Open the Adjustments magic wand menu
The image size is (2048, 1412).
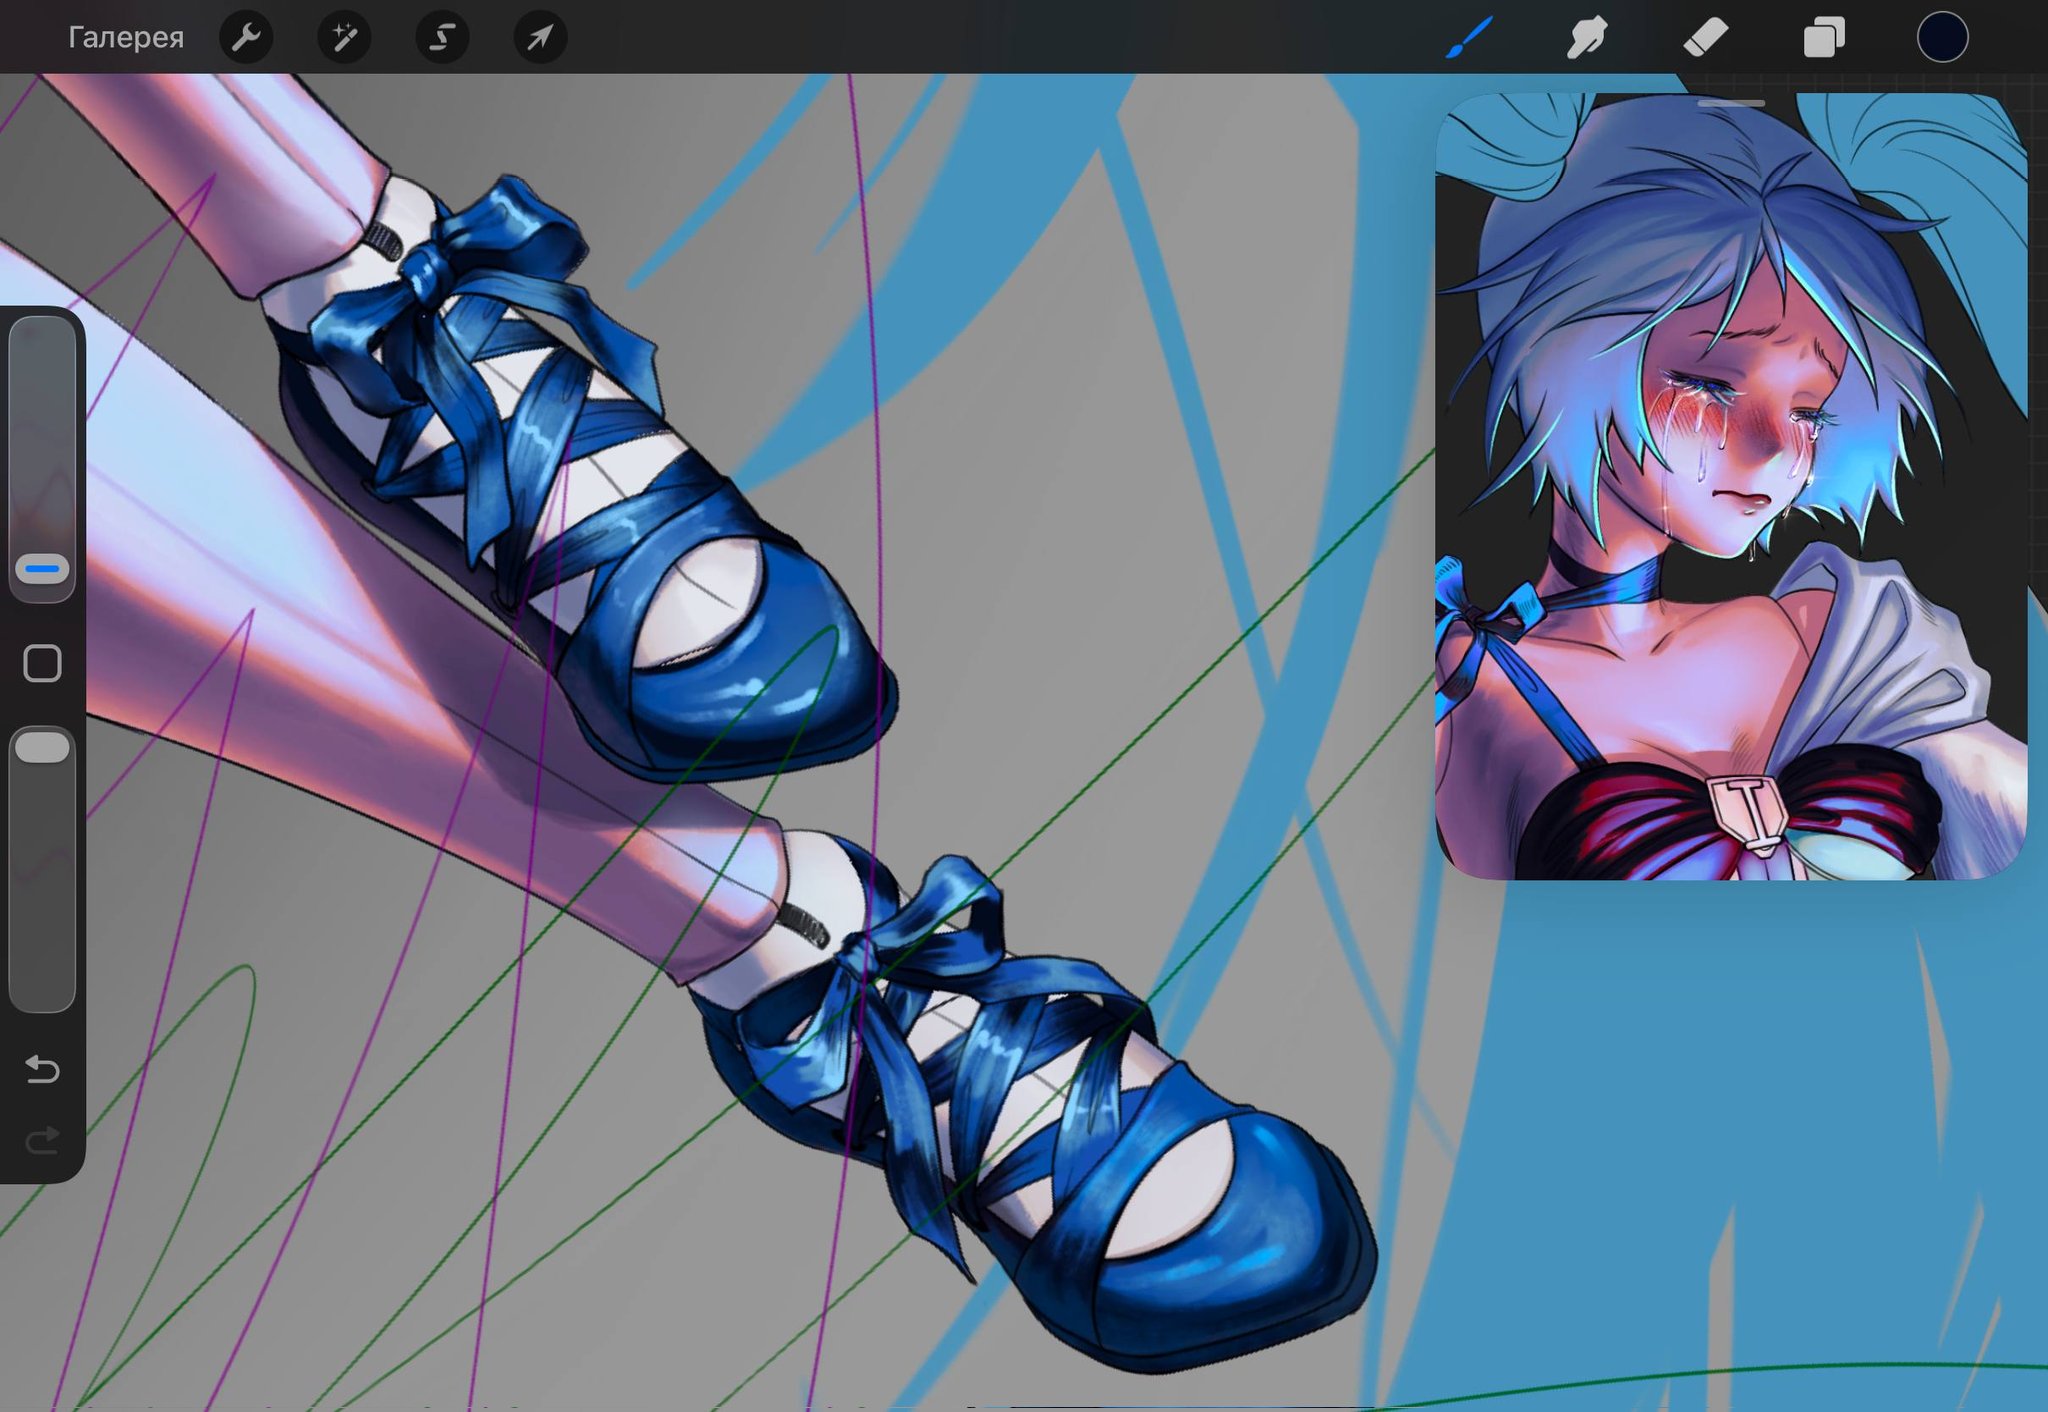click(344, 38)
